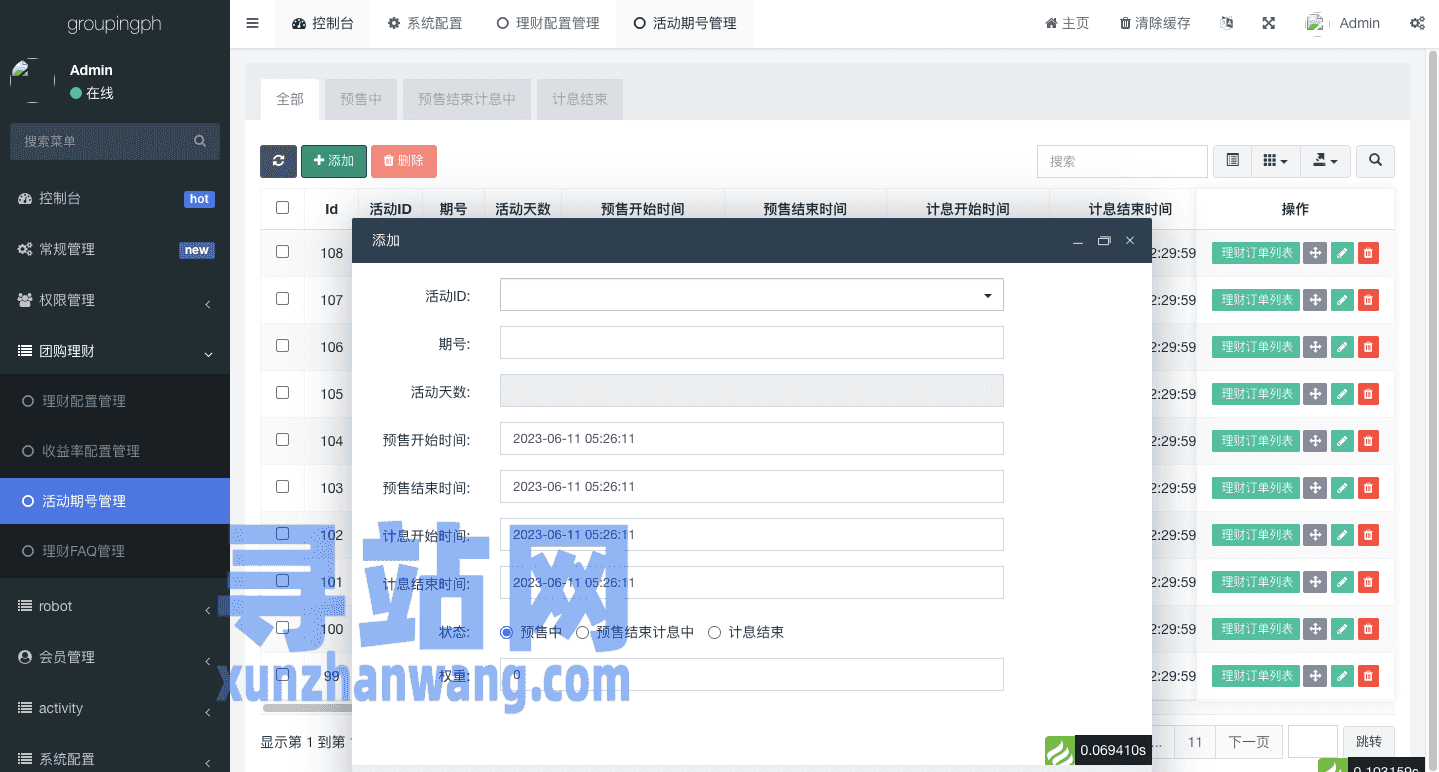This screenshot has height=772, width=1439.
Task: Expand the 权限管理 sidebar menu
Action: point(115,300)
